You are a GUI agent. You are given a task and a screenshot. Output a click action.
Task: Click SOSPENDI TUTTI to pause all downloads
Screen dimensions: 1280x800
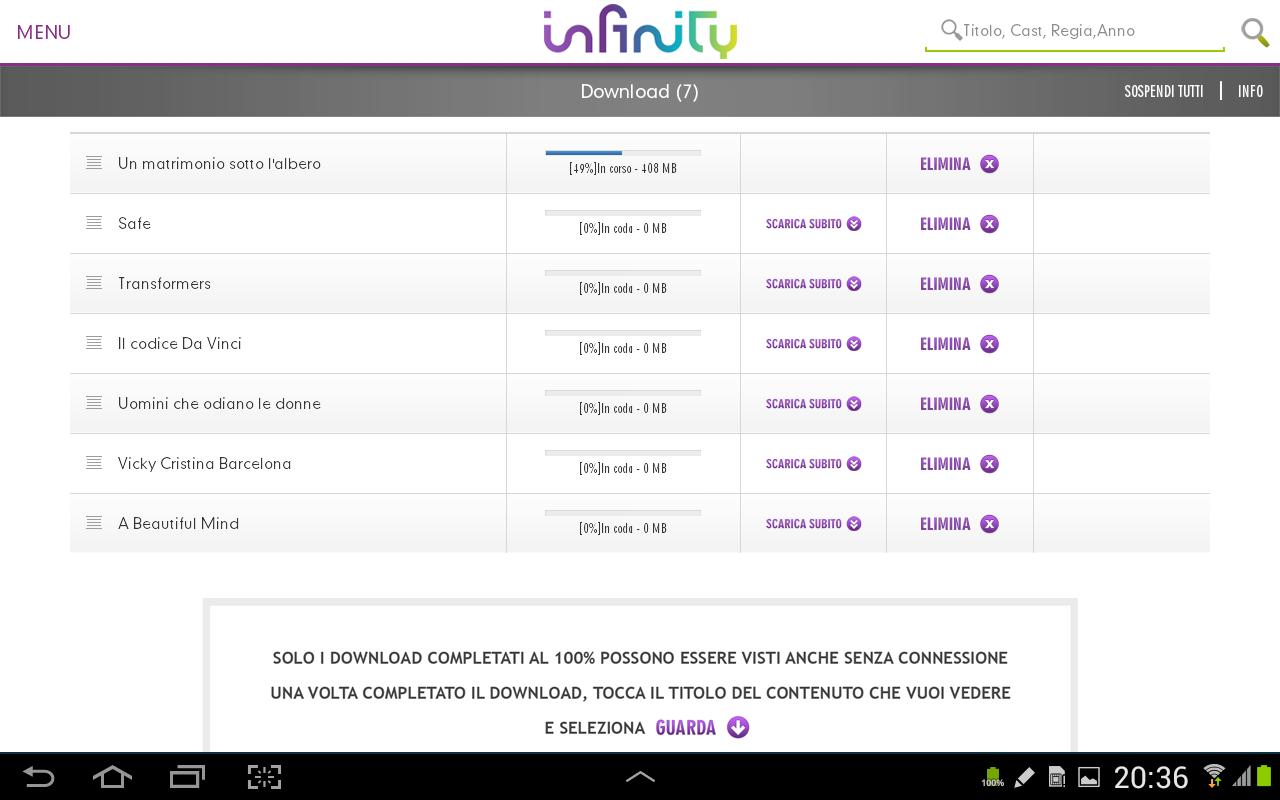pos(1163,90)
